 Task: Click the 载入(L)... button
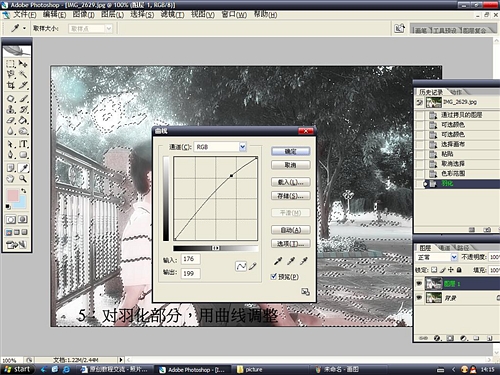tap(290, 182)
